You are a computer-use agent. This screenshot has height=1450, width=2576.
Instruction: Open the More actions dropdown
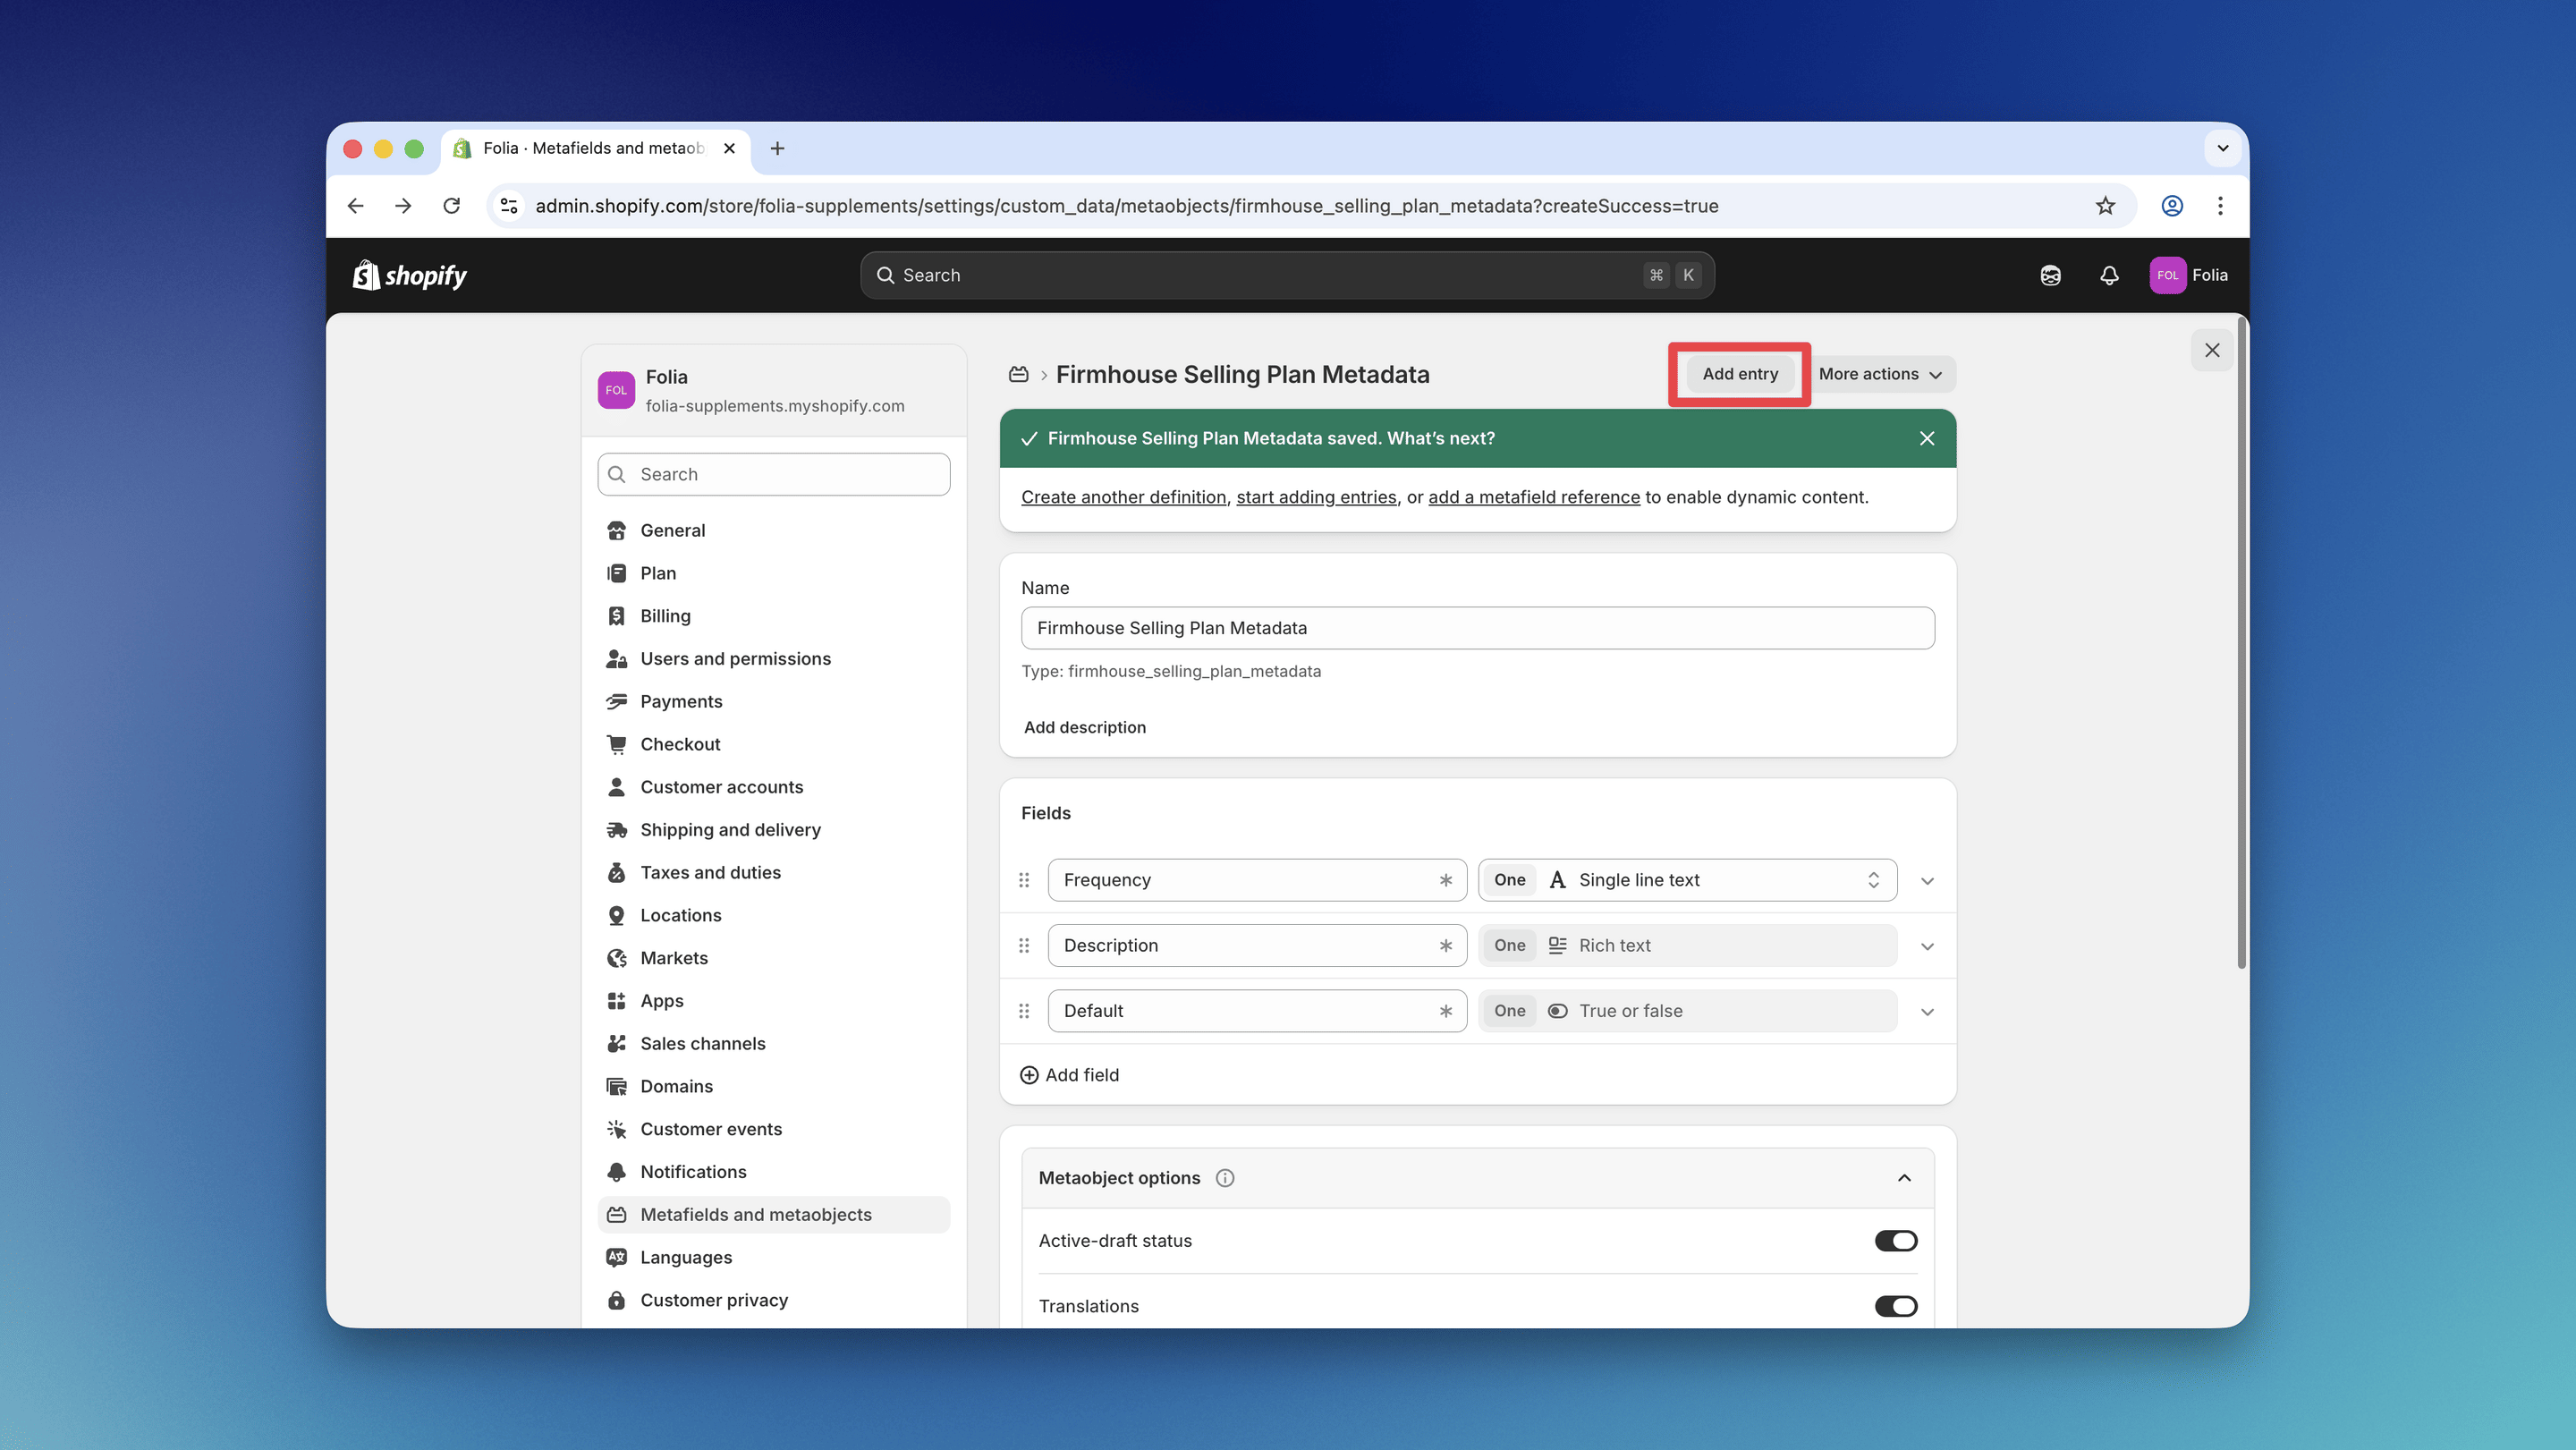pos(1880,374)
